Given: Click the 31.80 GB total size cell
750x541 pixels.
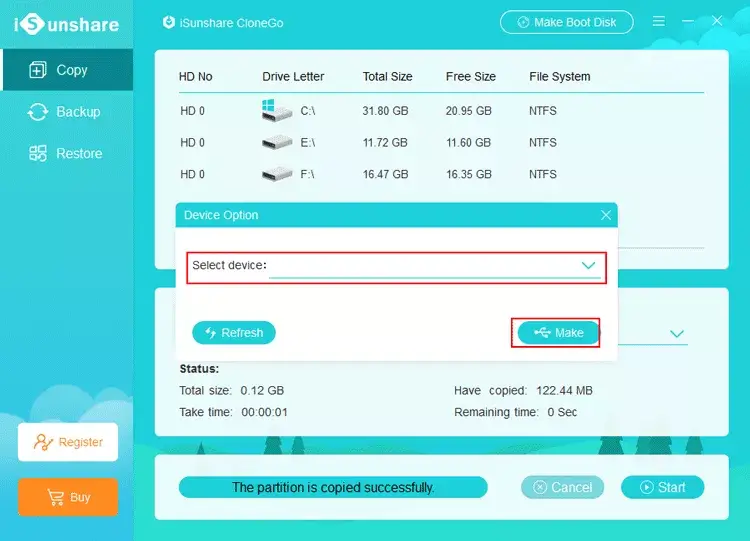Looking at the screenshot, I should click(x=385, y=111).
